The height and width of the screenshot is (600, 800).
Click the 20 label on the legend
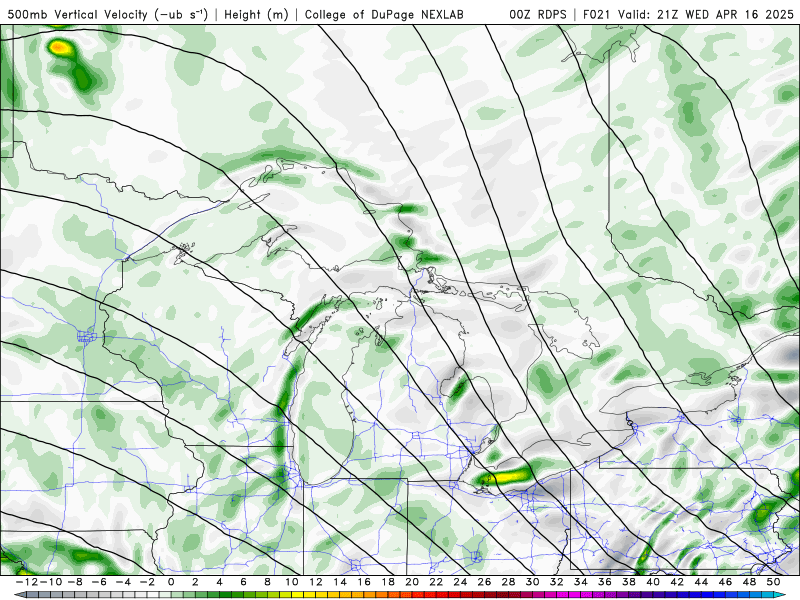click(412, 582)
